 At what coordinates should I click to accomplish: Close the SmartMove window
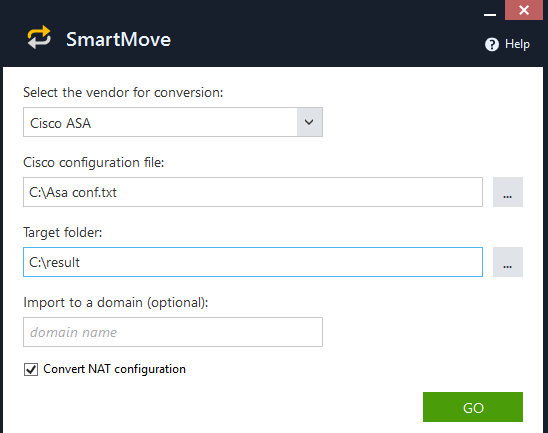click(x=524, y=10)
